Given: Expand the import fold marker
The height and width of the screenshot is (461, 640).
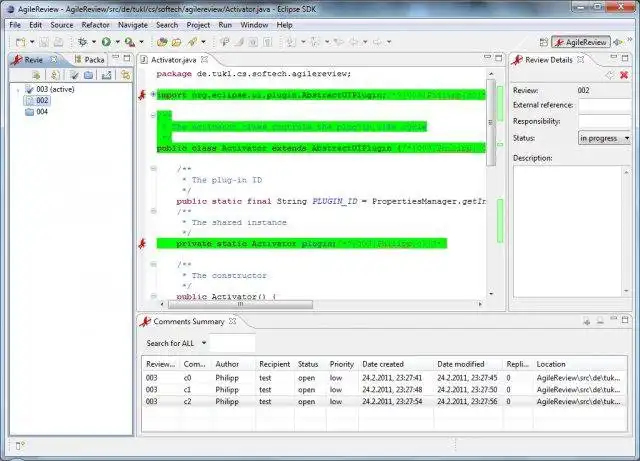Looking at the screenshot, I should point(153,94).
